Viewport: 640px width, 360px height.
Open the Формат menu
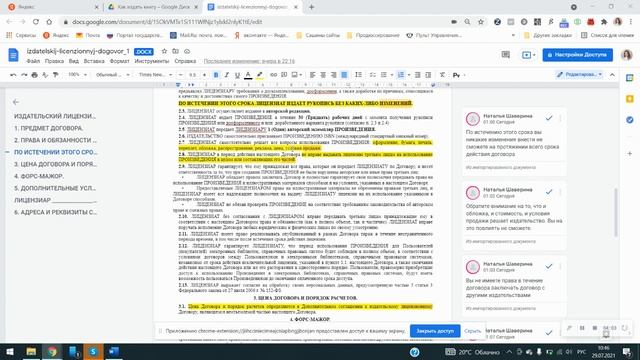coord(119,61)
